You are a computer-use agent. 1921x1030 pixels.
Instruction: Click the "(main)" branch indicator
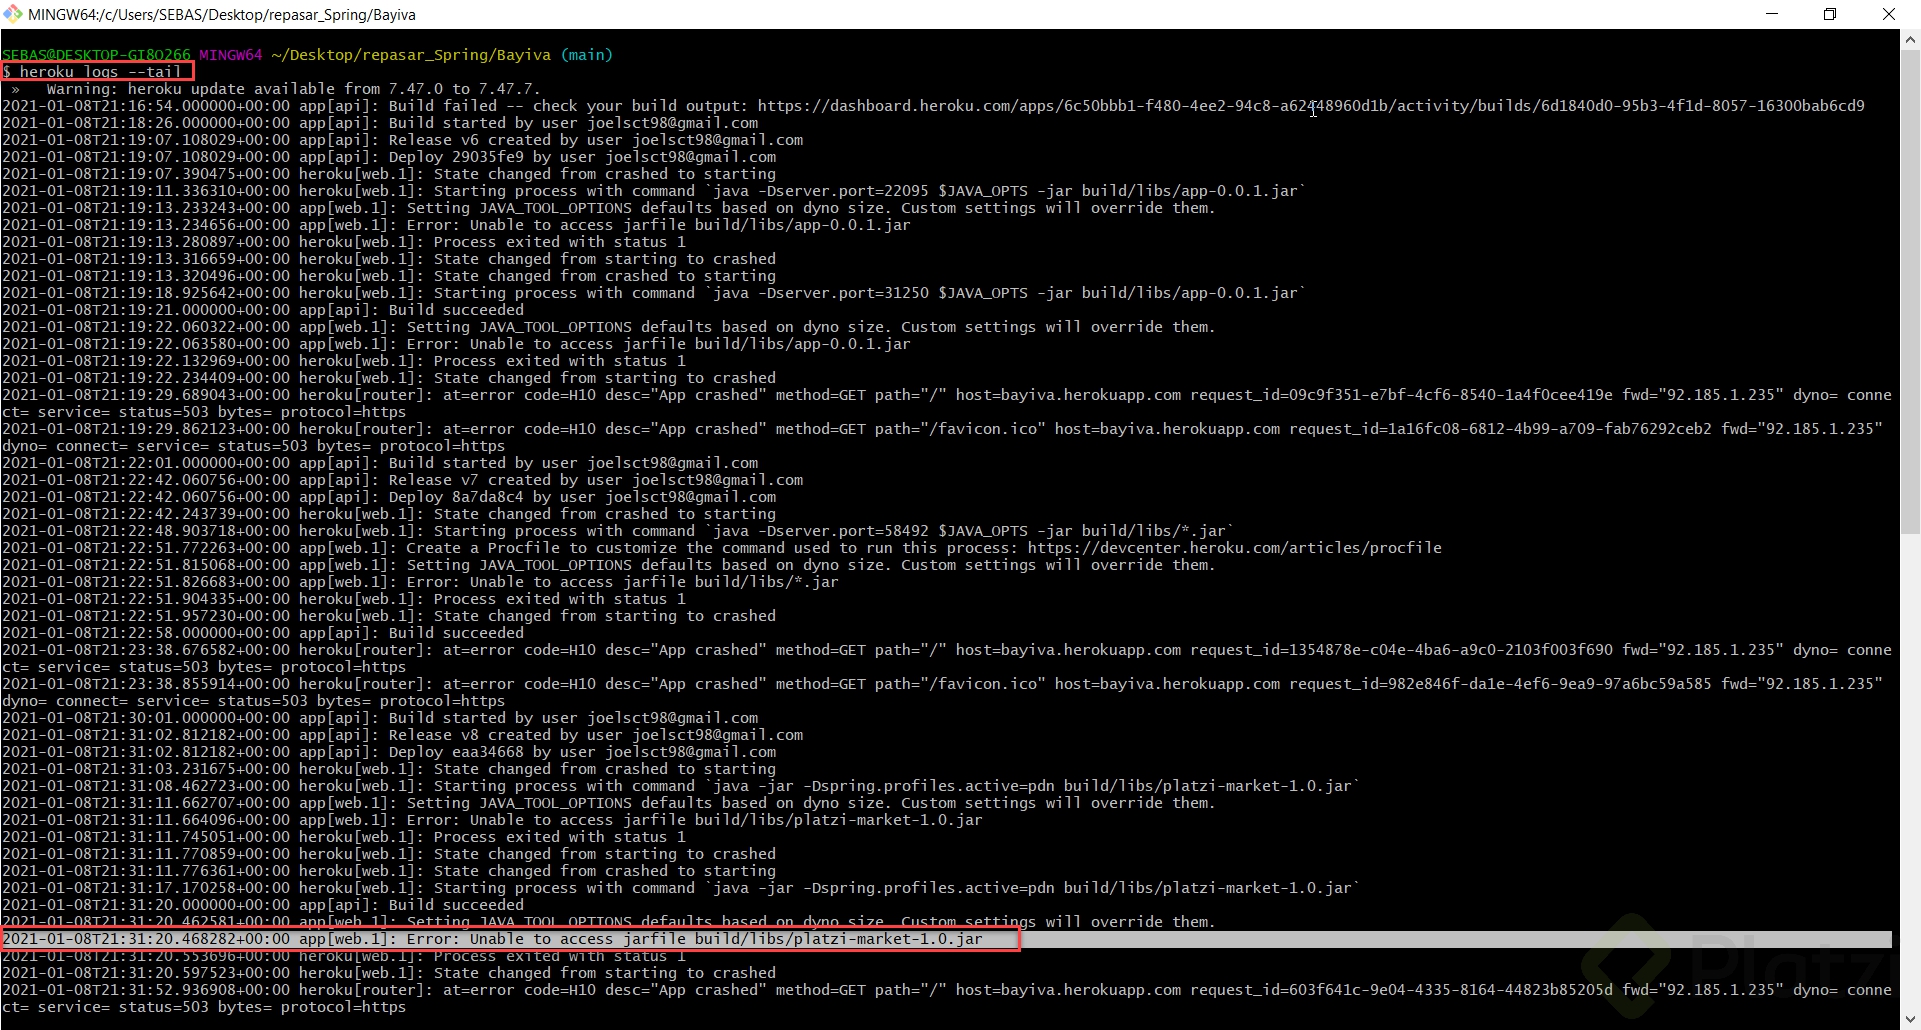tap(586, 55)
